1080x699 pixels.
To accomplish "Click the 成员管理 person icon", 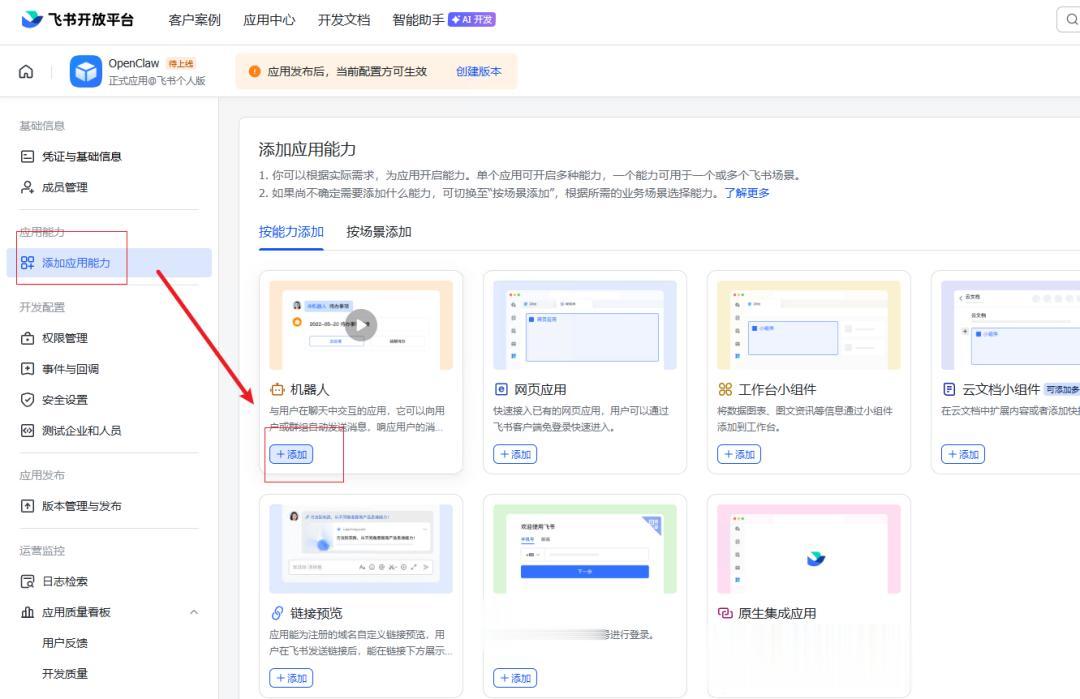I will (x=28, y=187).
